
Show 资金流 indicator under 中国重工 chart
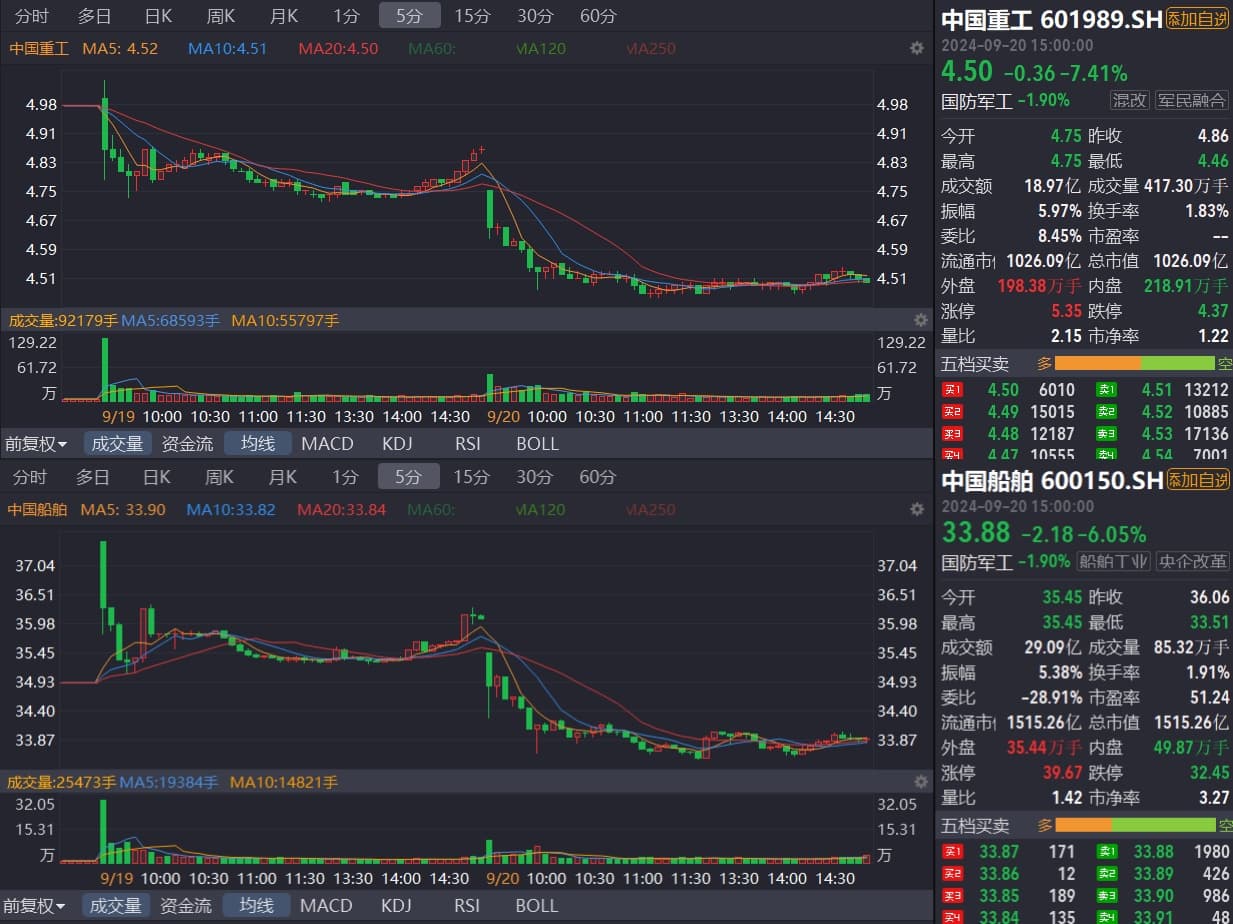[x=187, y=444]
